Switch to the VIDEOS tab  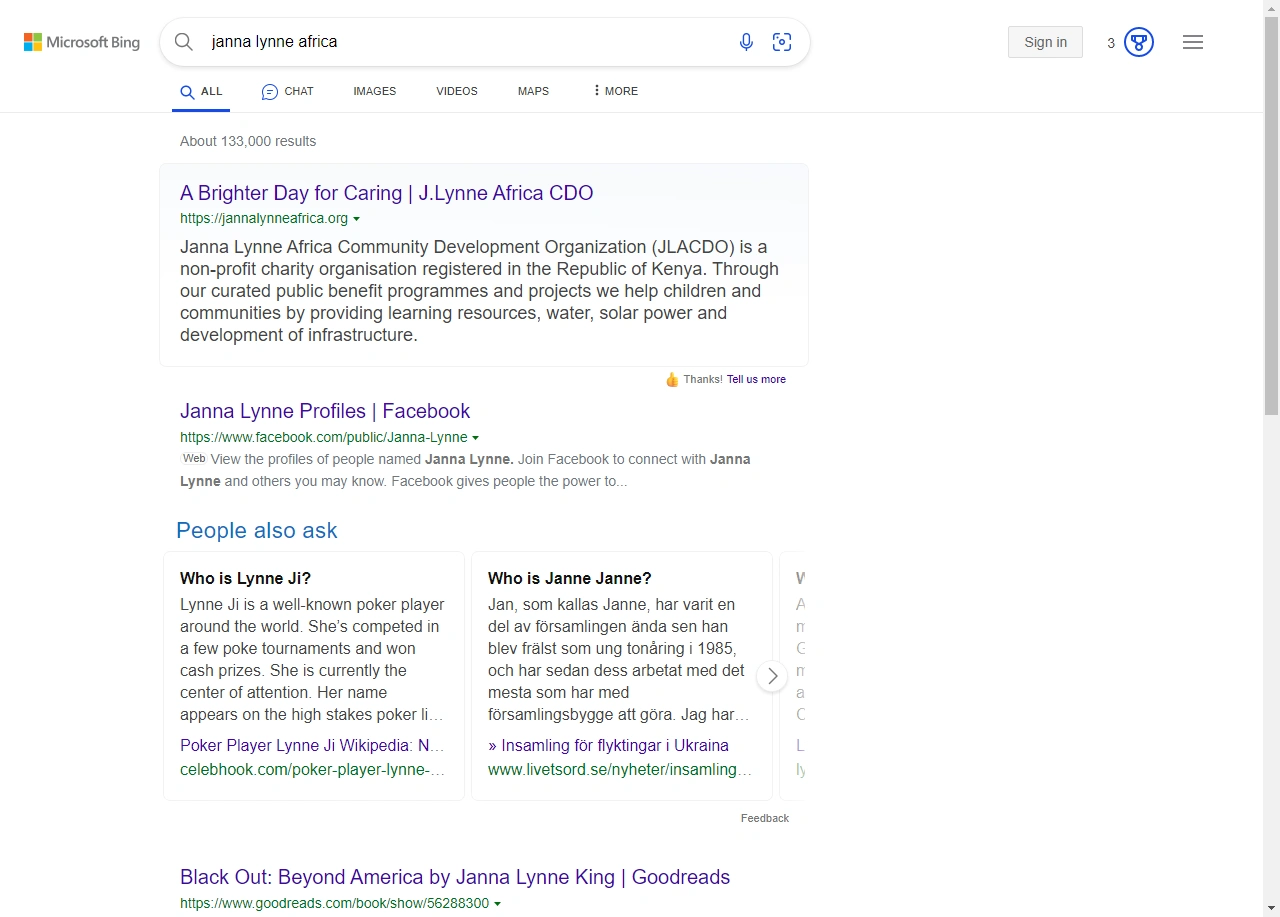point(456,91)
